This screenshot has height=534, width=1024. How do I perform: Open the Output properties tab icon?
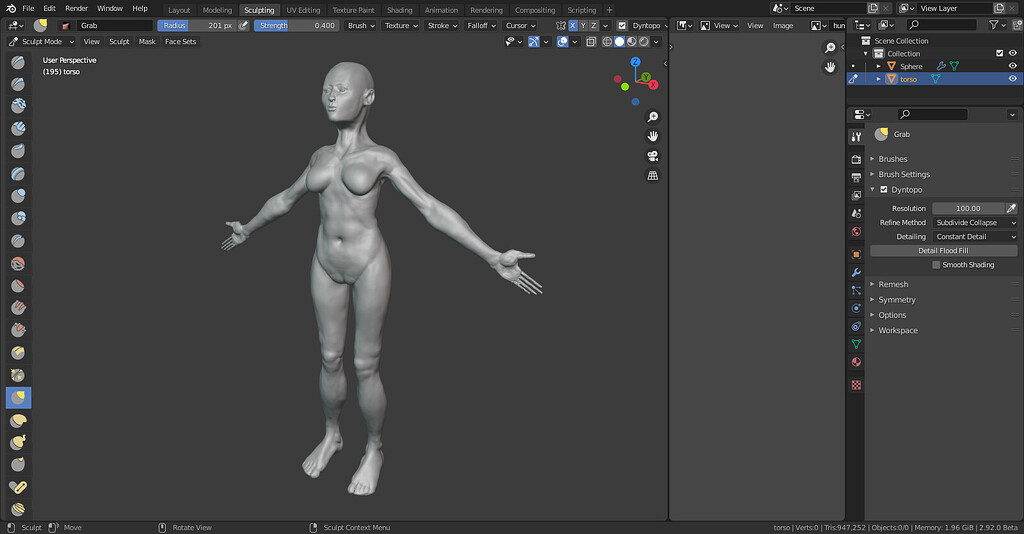[856, 177]
